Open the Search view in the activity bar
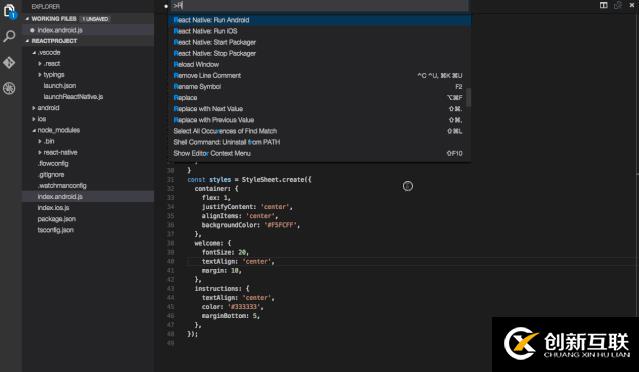This screenshot has width=639, height=372. [9, 36]
